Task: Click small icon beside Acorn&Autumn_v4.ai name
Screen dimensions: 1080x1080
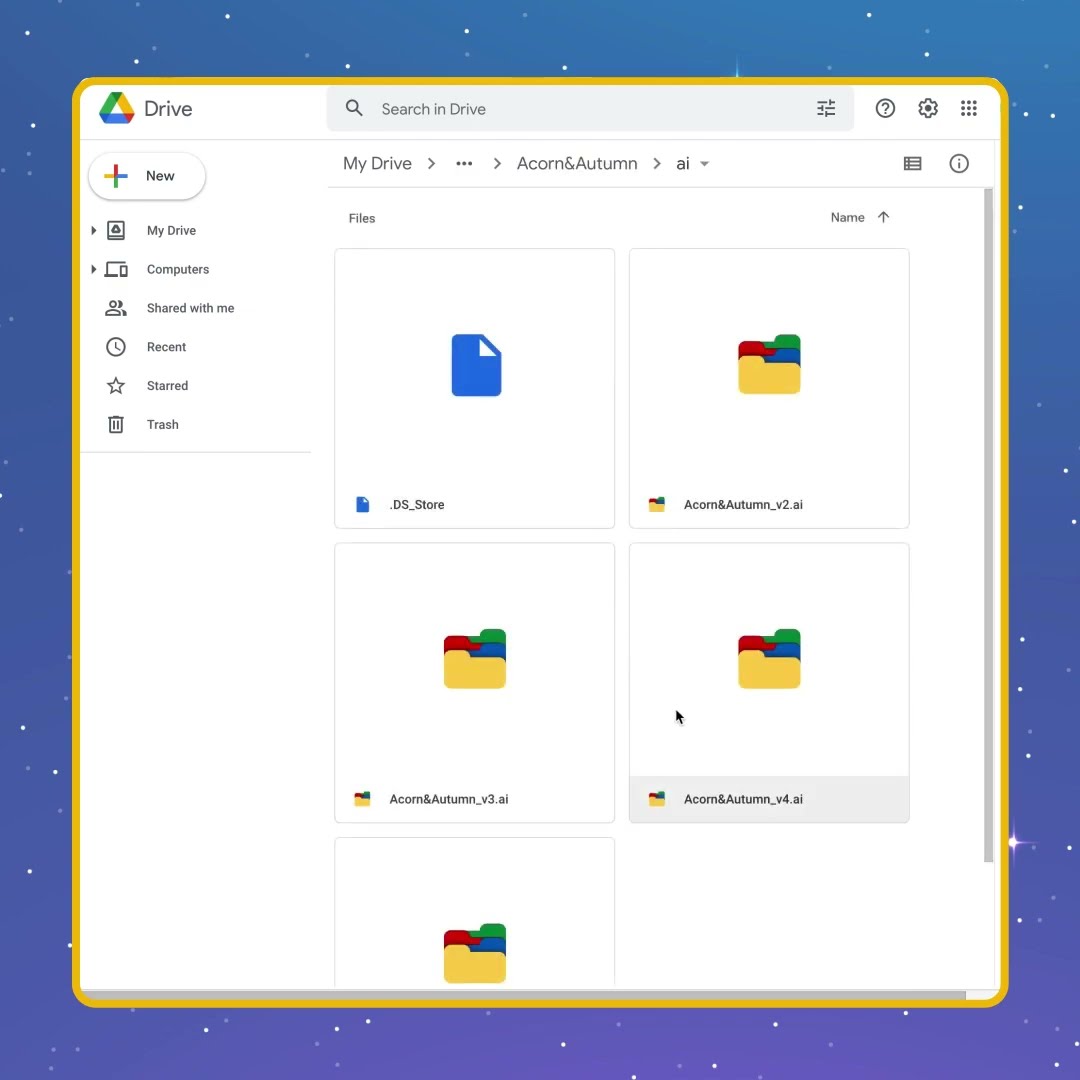Action: (657, 799)
